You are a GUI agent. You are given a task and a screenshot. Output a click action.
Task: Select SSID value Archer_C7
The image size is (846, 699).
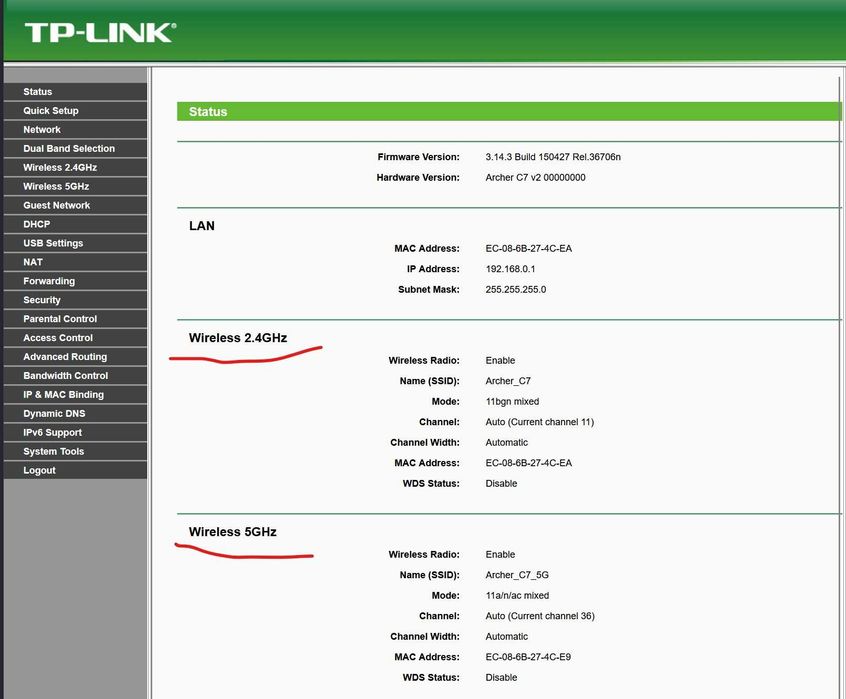tap(508, 381)
